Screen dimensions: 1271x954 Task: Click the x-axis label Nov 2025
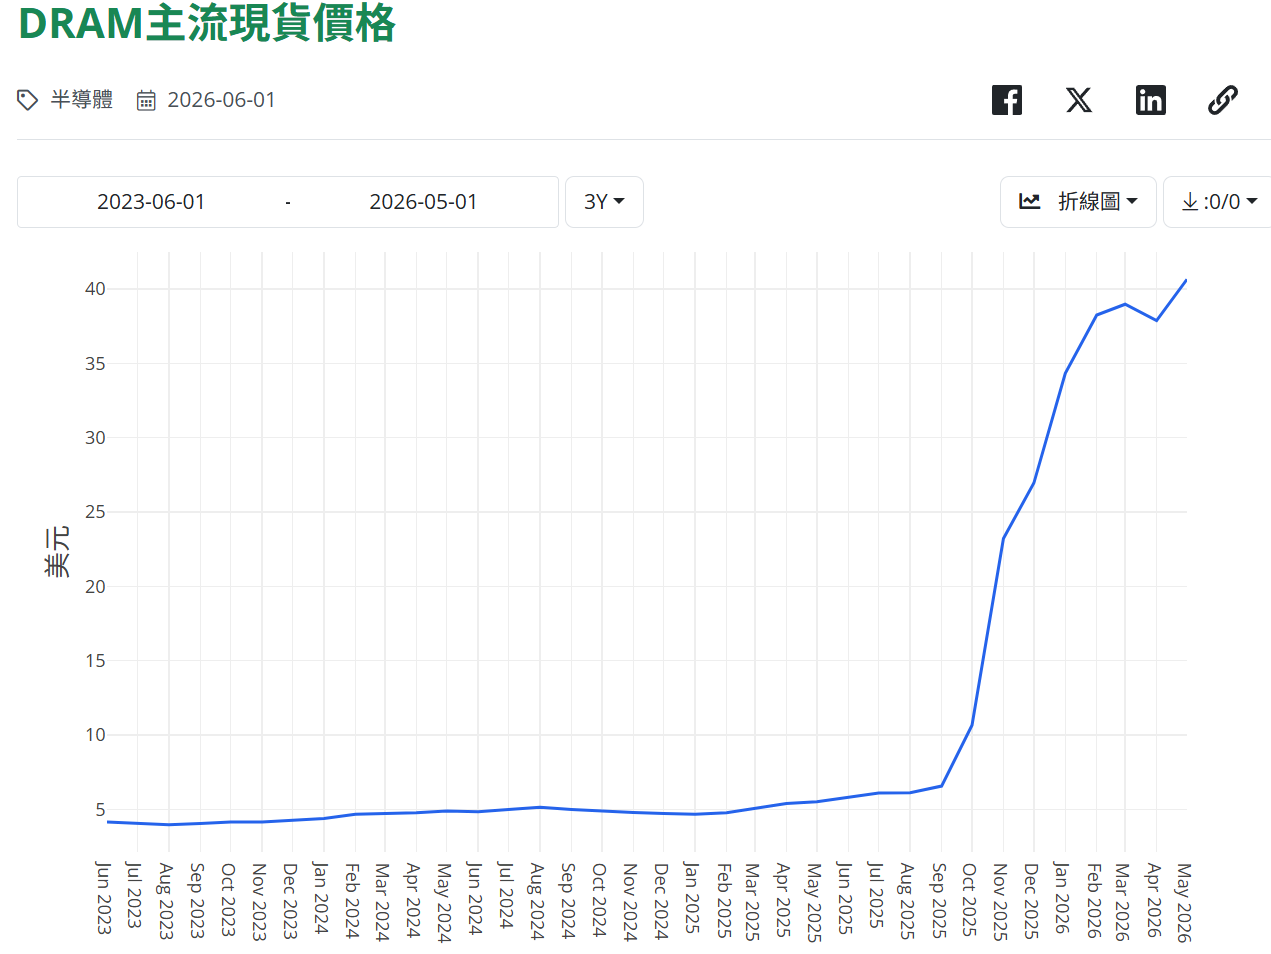click(1000, 901)
